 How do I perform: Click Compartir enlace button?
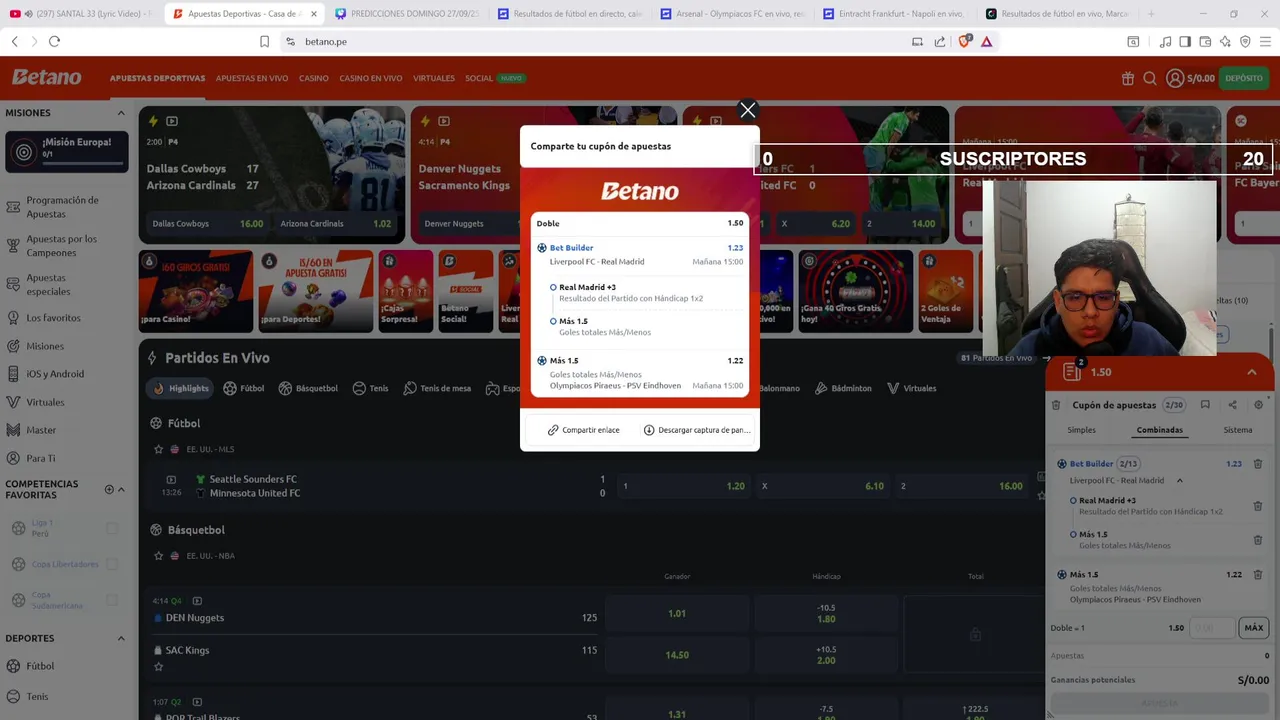[x=583, y=430]
